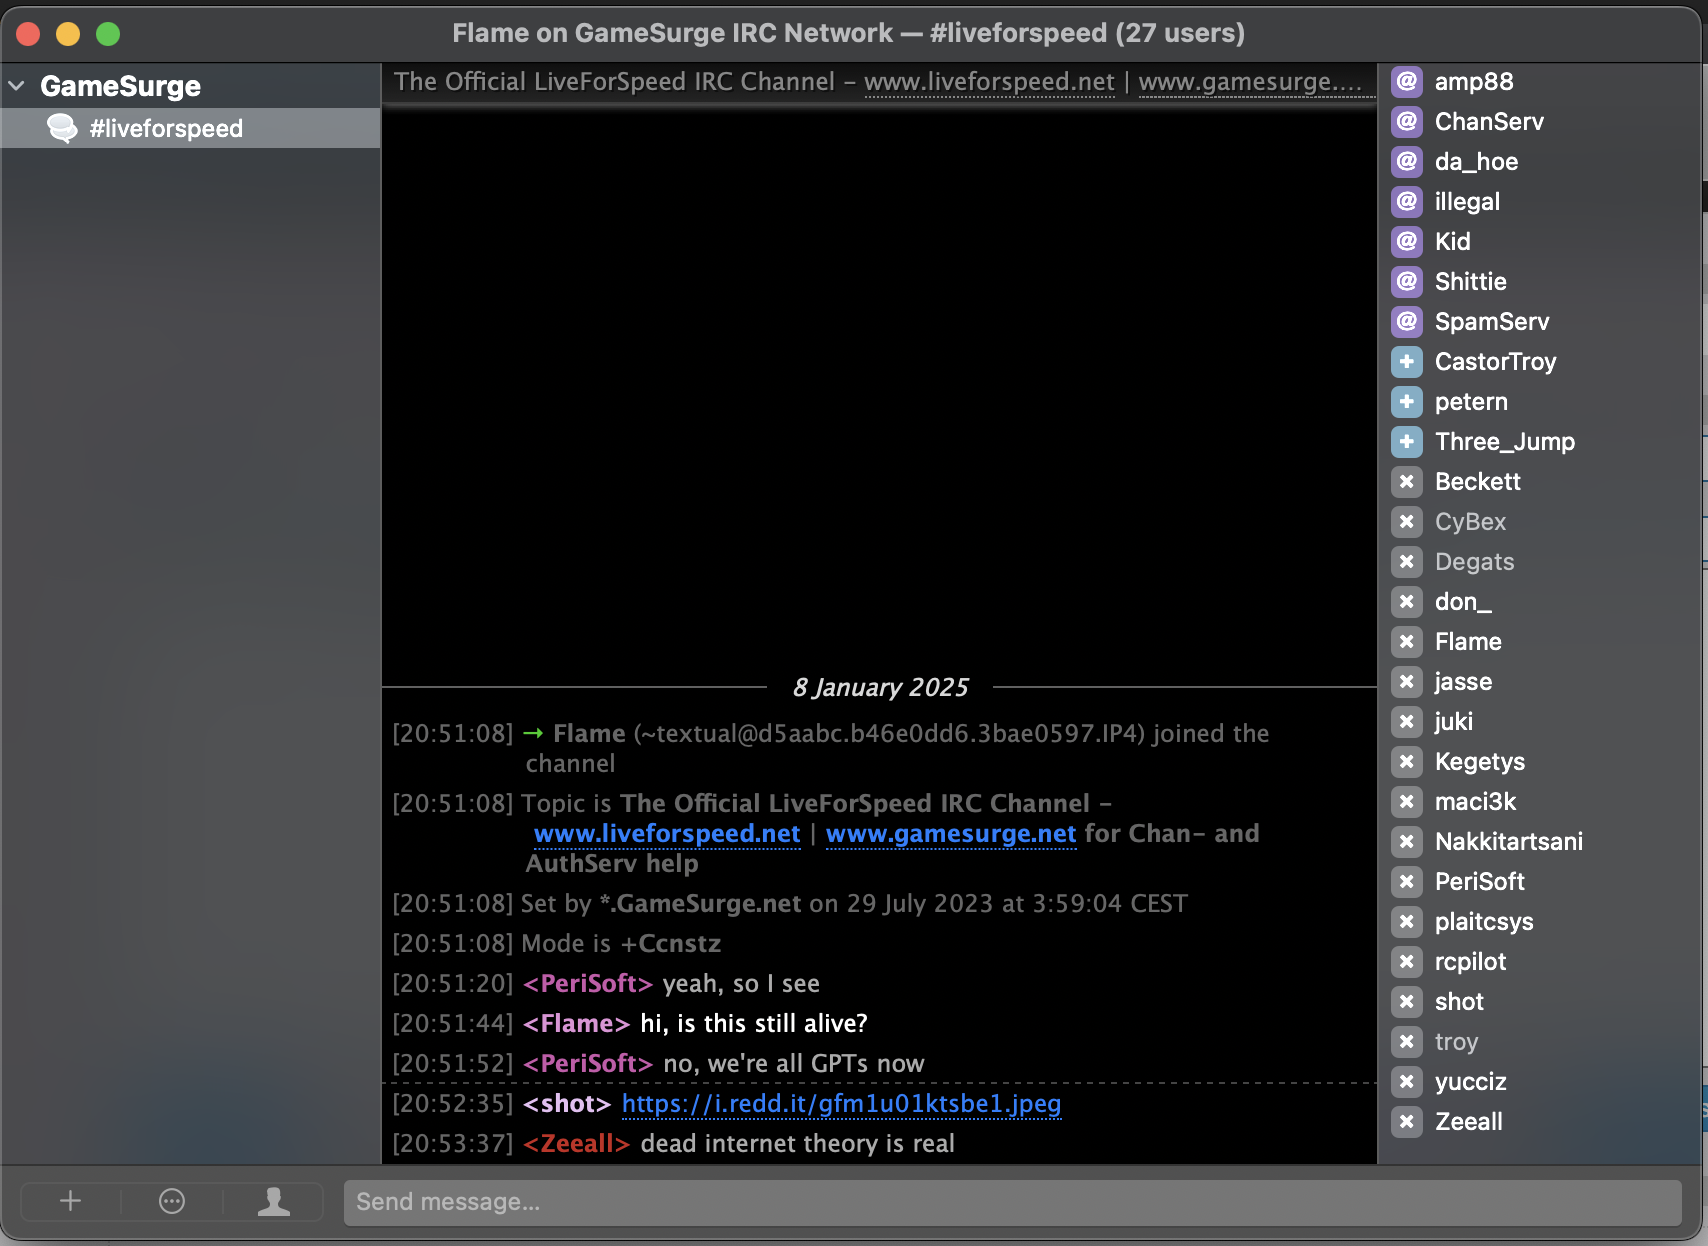Select ChanServ in the user list
Viewport: 1708px width, 1246px height.
[x=1489, y=121]
